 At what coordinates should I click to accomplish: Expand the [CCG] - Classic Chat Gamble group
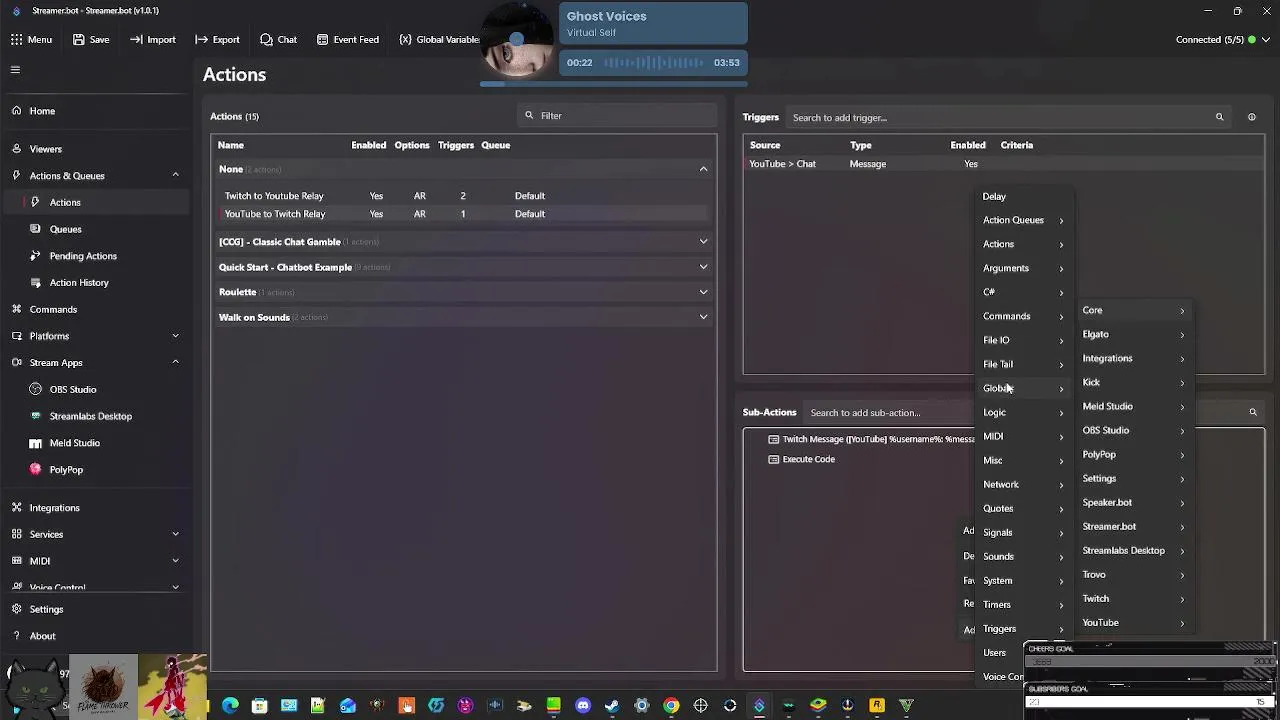point(703,242)
